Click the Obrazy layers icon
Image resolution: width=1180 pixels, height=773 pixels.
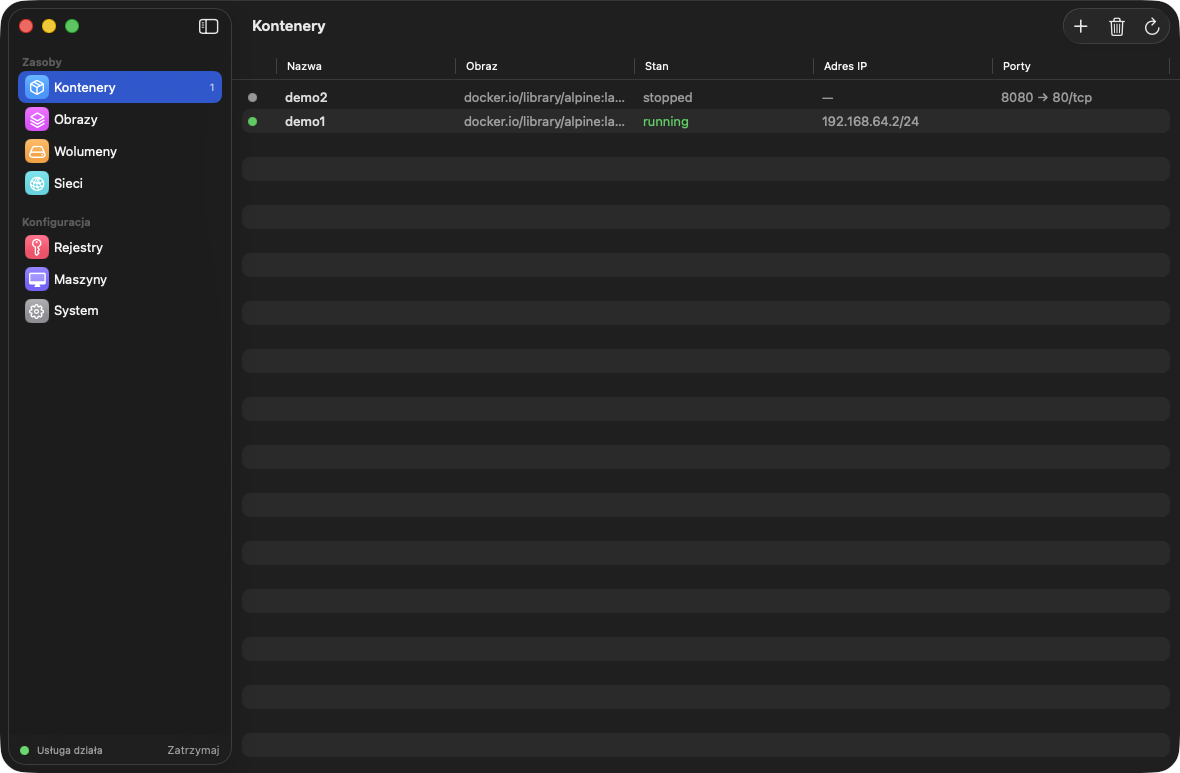click(37, 119)
